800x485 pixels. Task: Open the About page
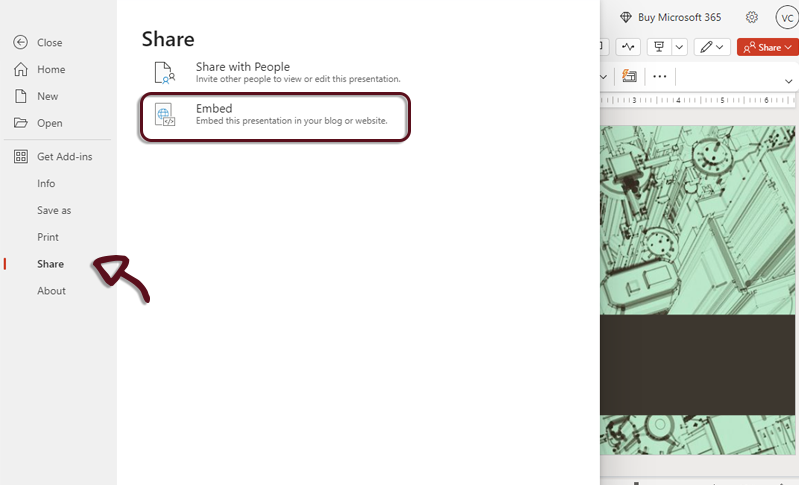[51, 291]
